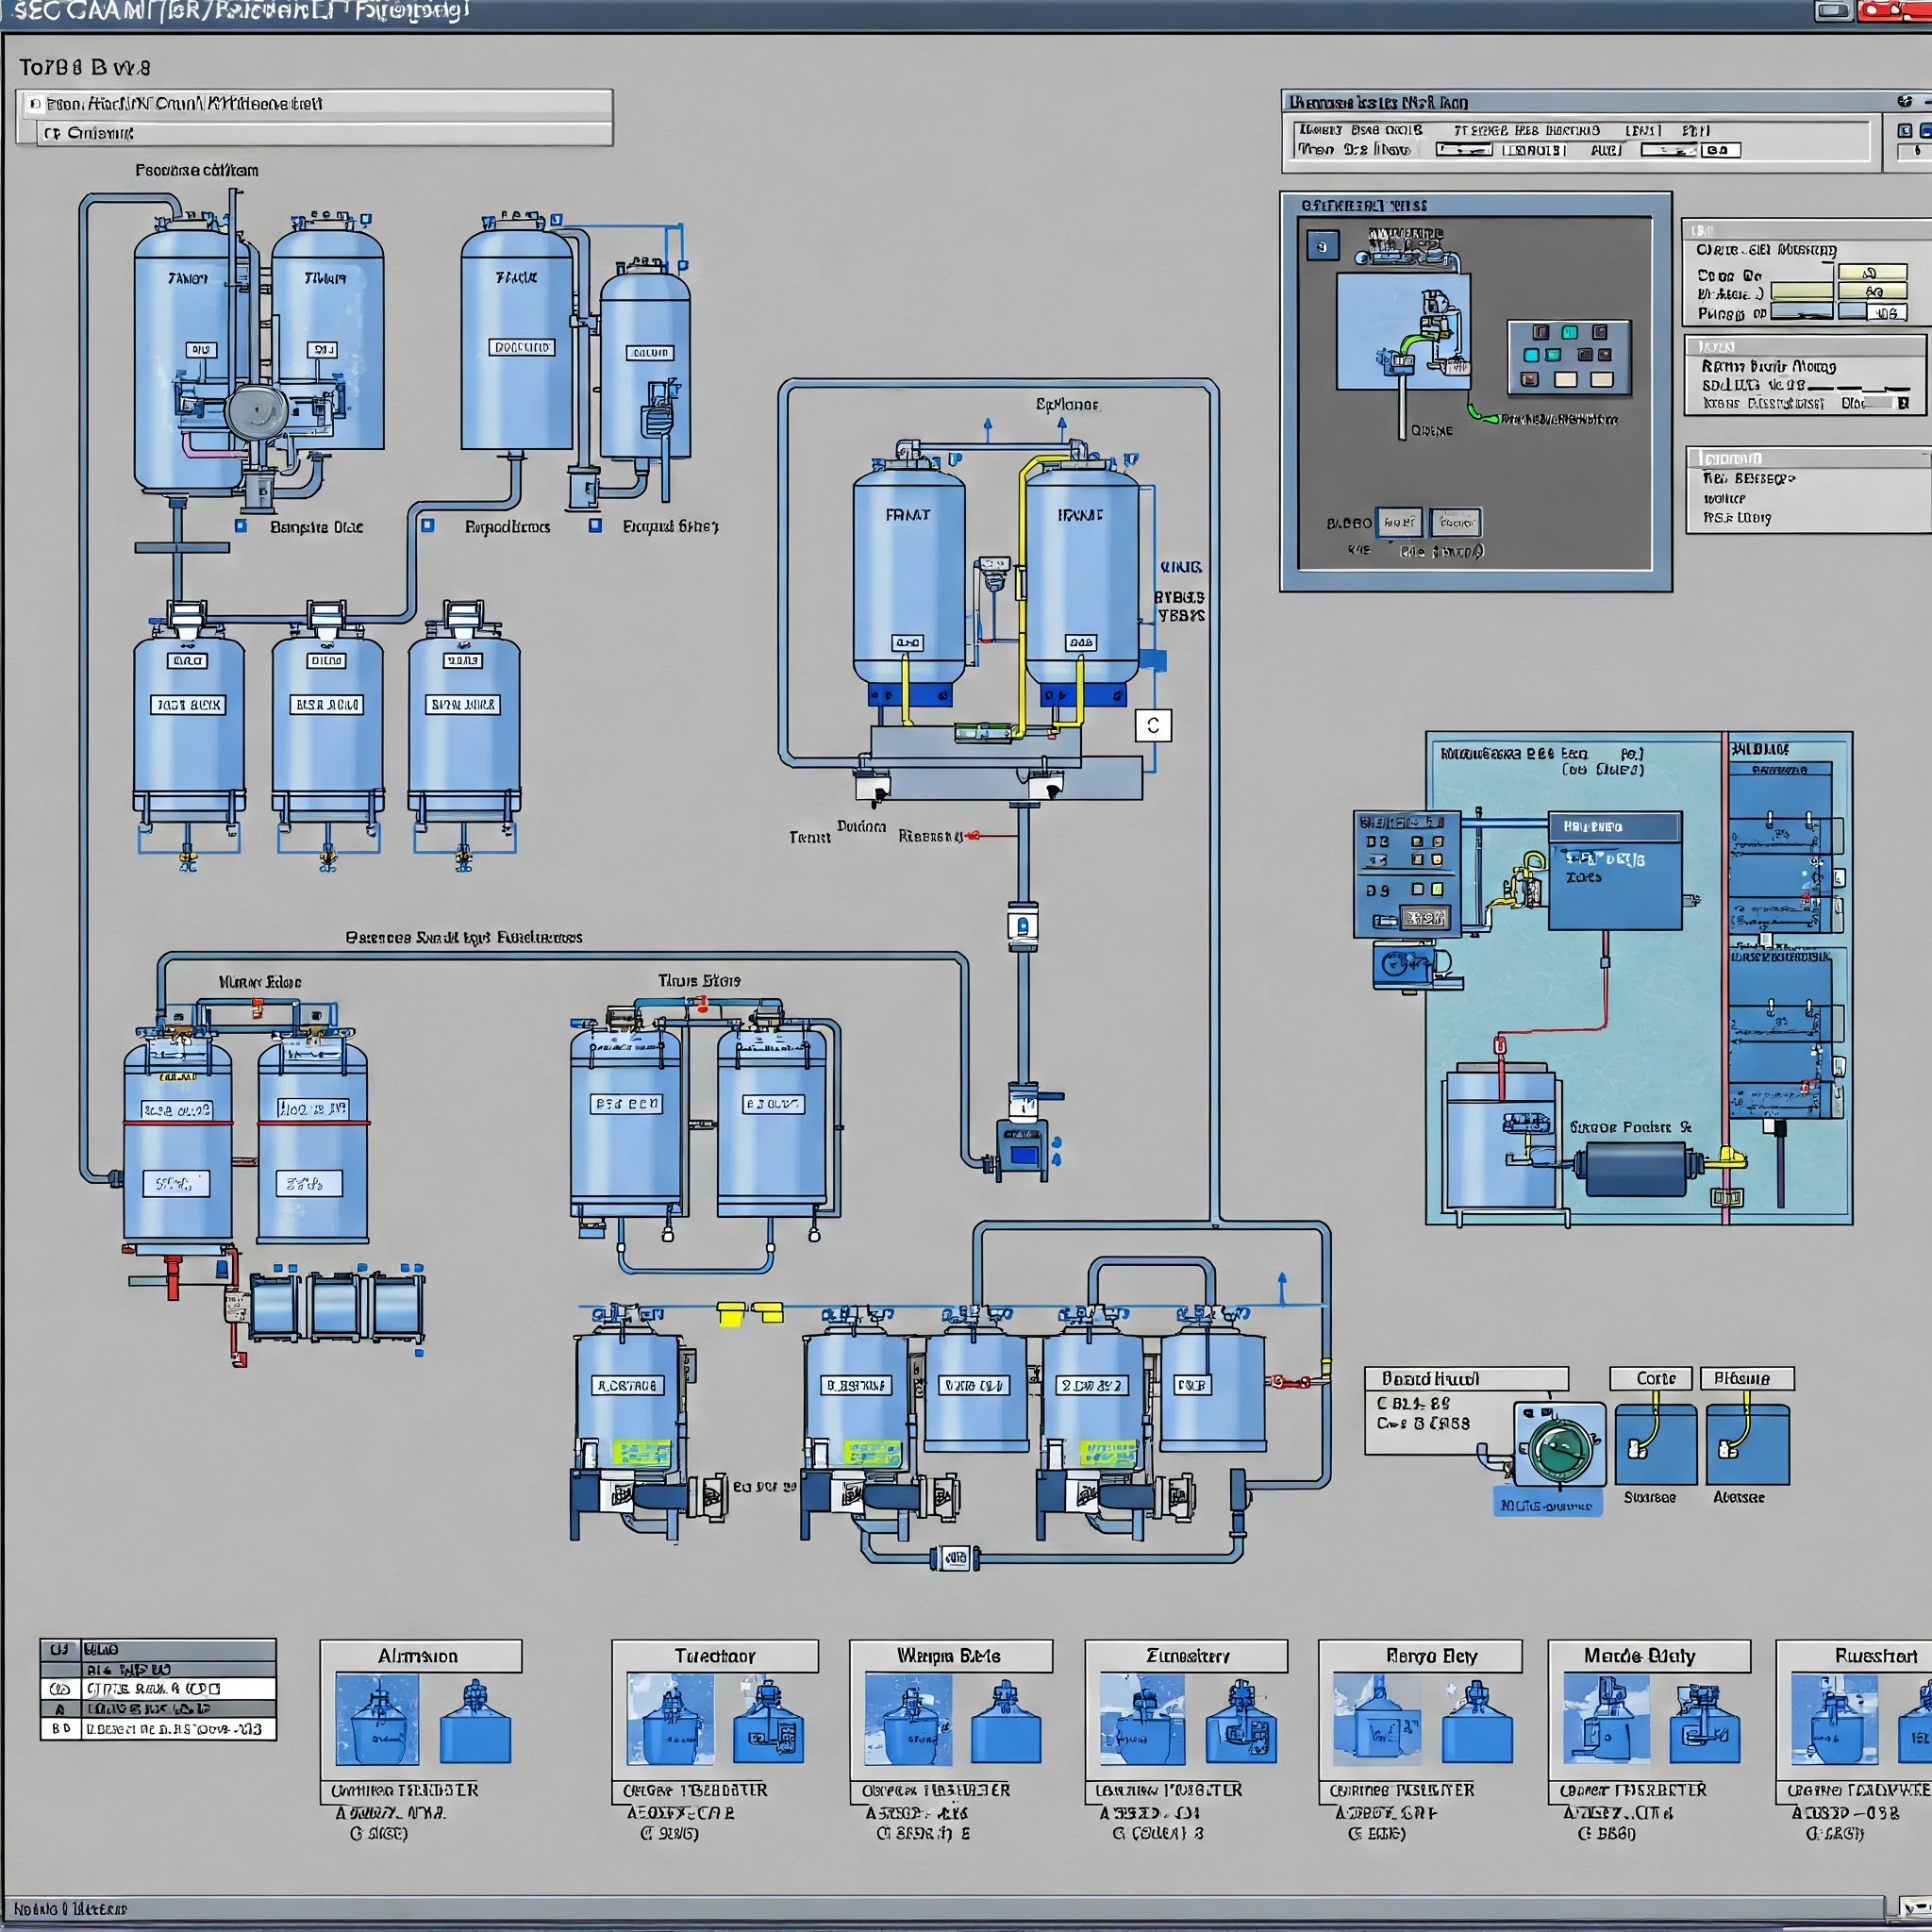This screenshot has height=1932, width=1932.
Task: Click the Turehaor left tank thumbnail
Action: click(x=670, y=1720)
